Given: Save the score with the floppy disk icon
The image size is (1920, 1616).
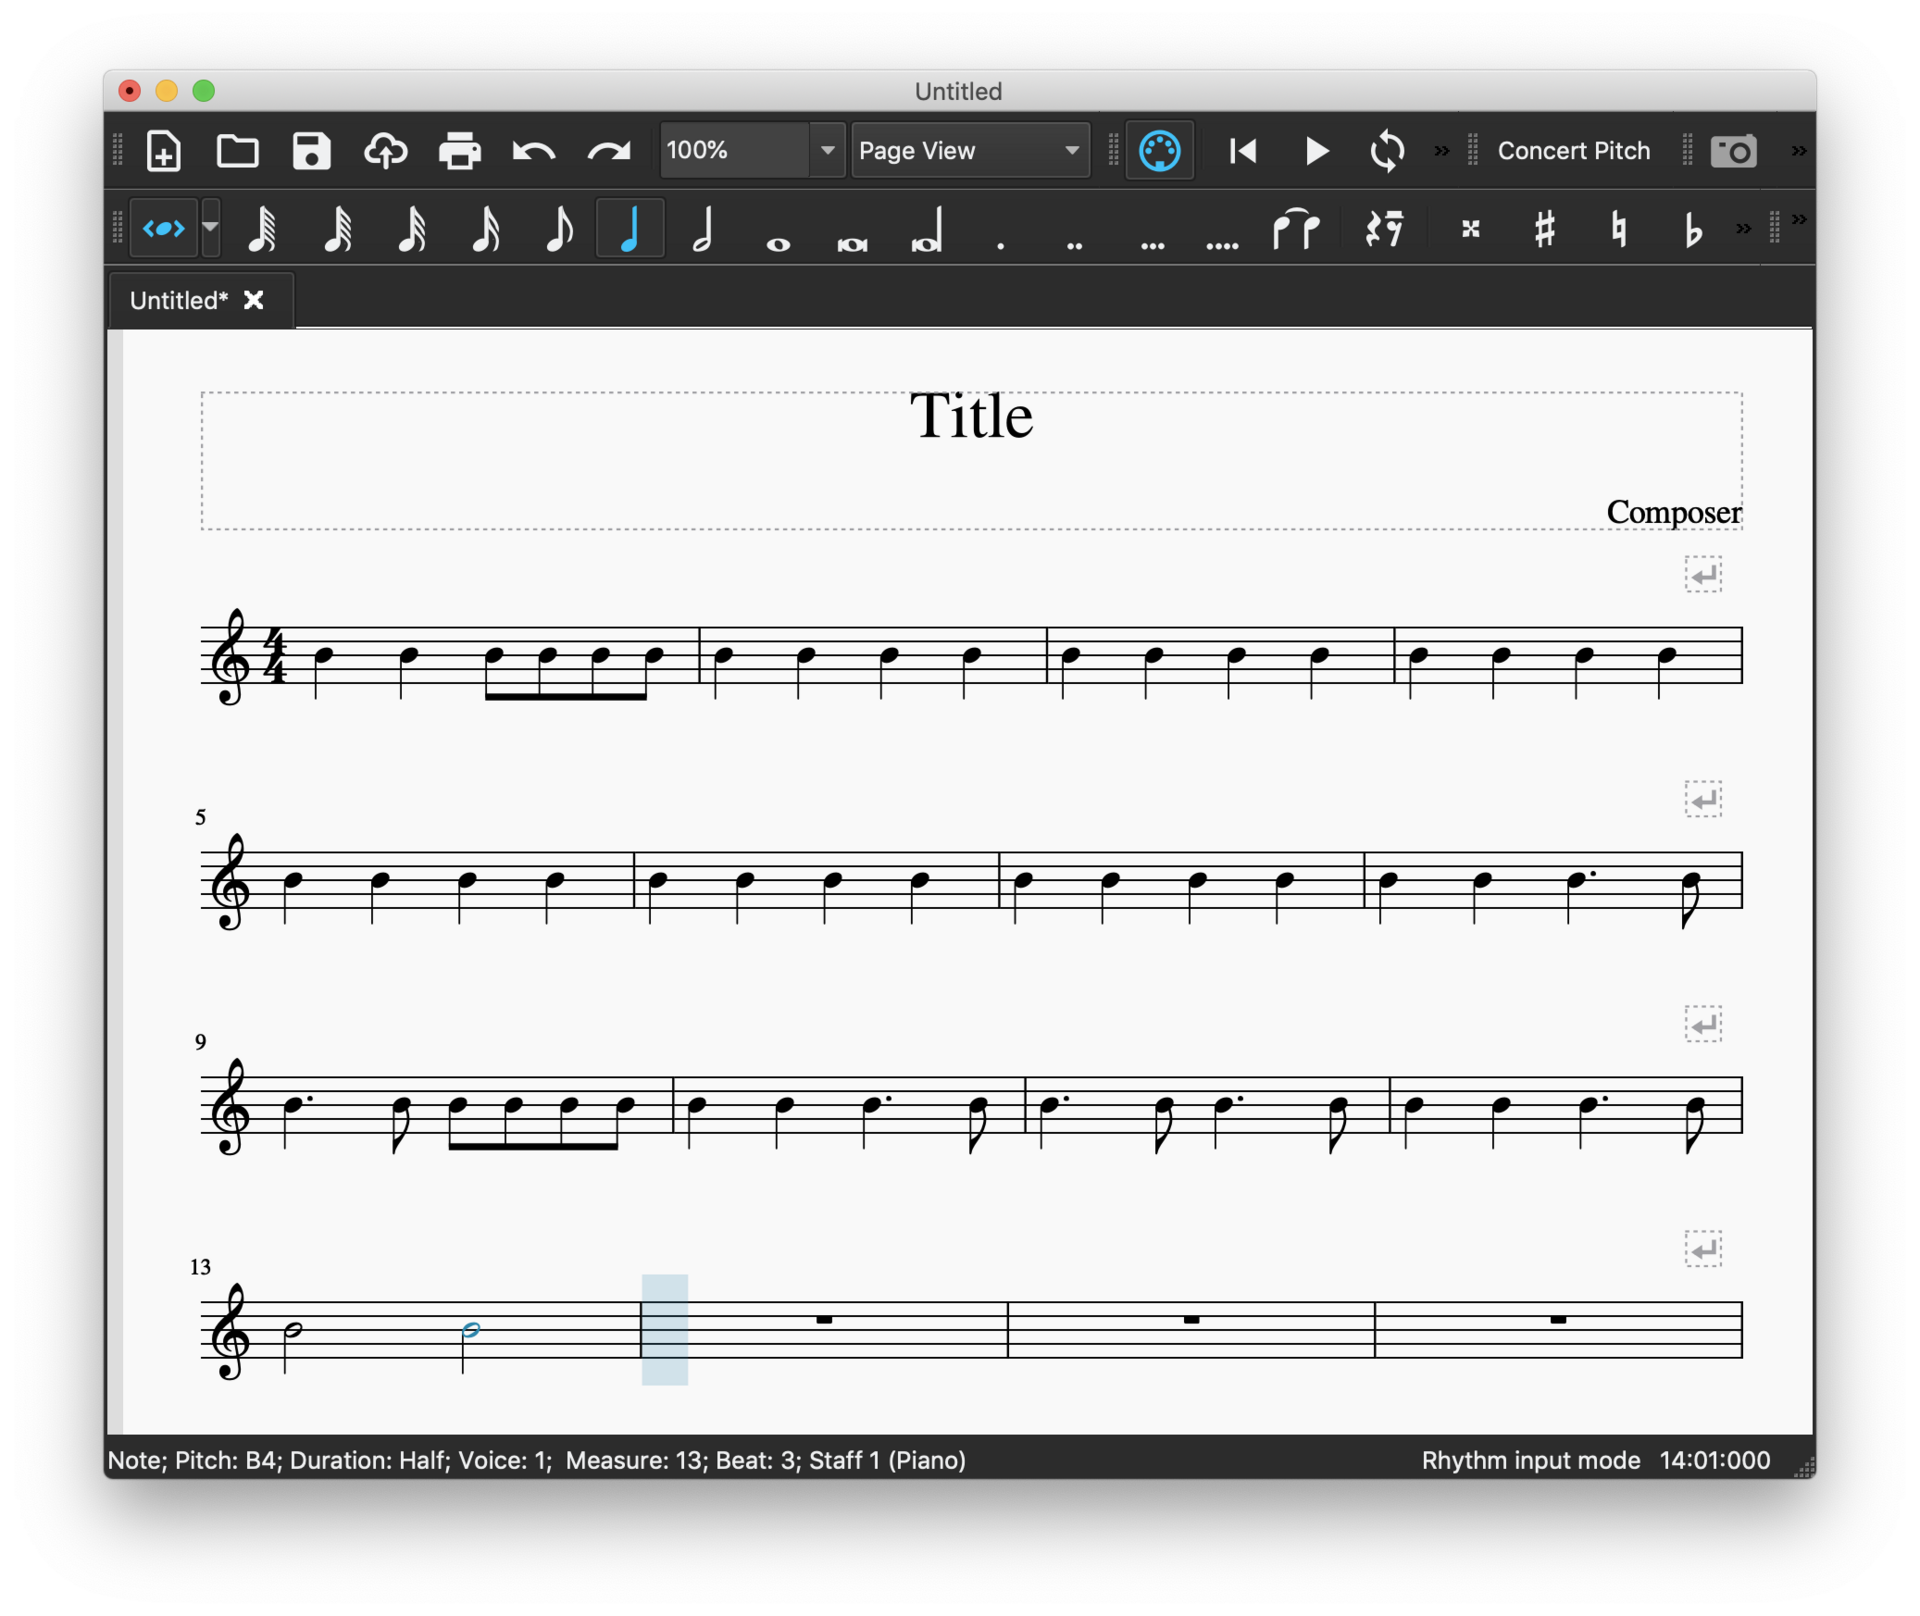Looking at the screenshot, I should coord(311,151).
